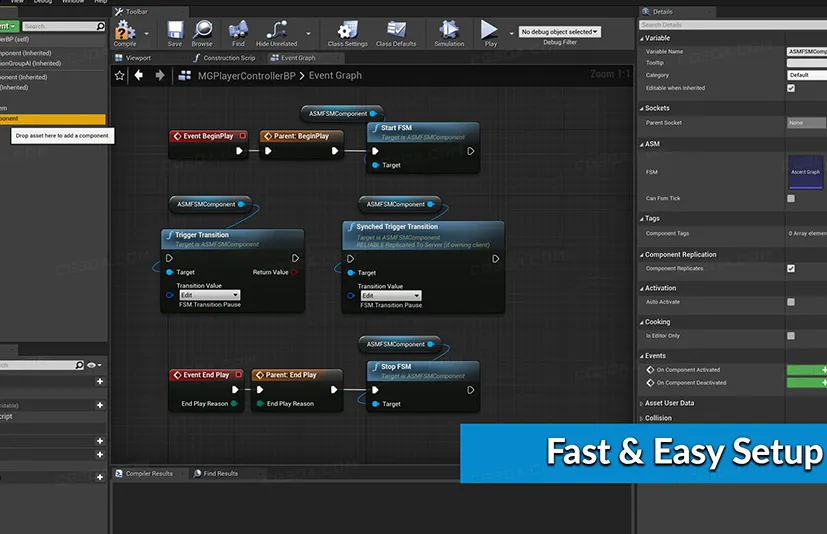The height and width of the screenshot is (534, 827).
Task: Open the Find tool
Action: click(x=238, y=33)
